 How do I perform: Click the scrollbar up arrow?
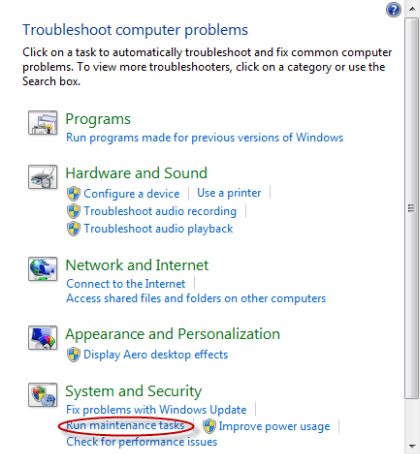412,9
